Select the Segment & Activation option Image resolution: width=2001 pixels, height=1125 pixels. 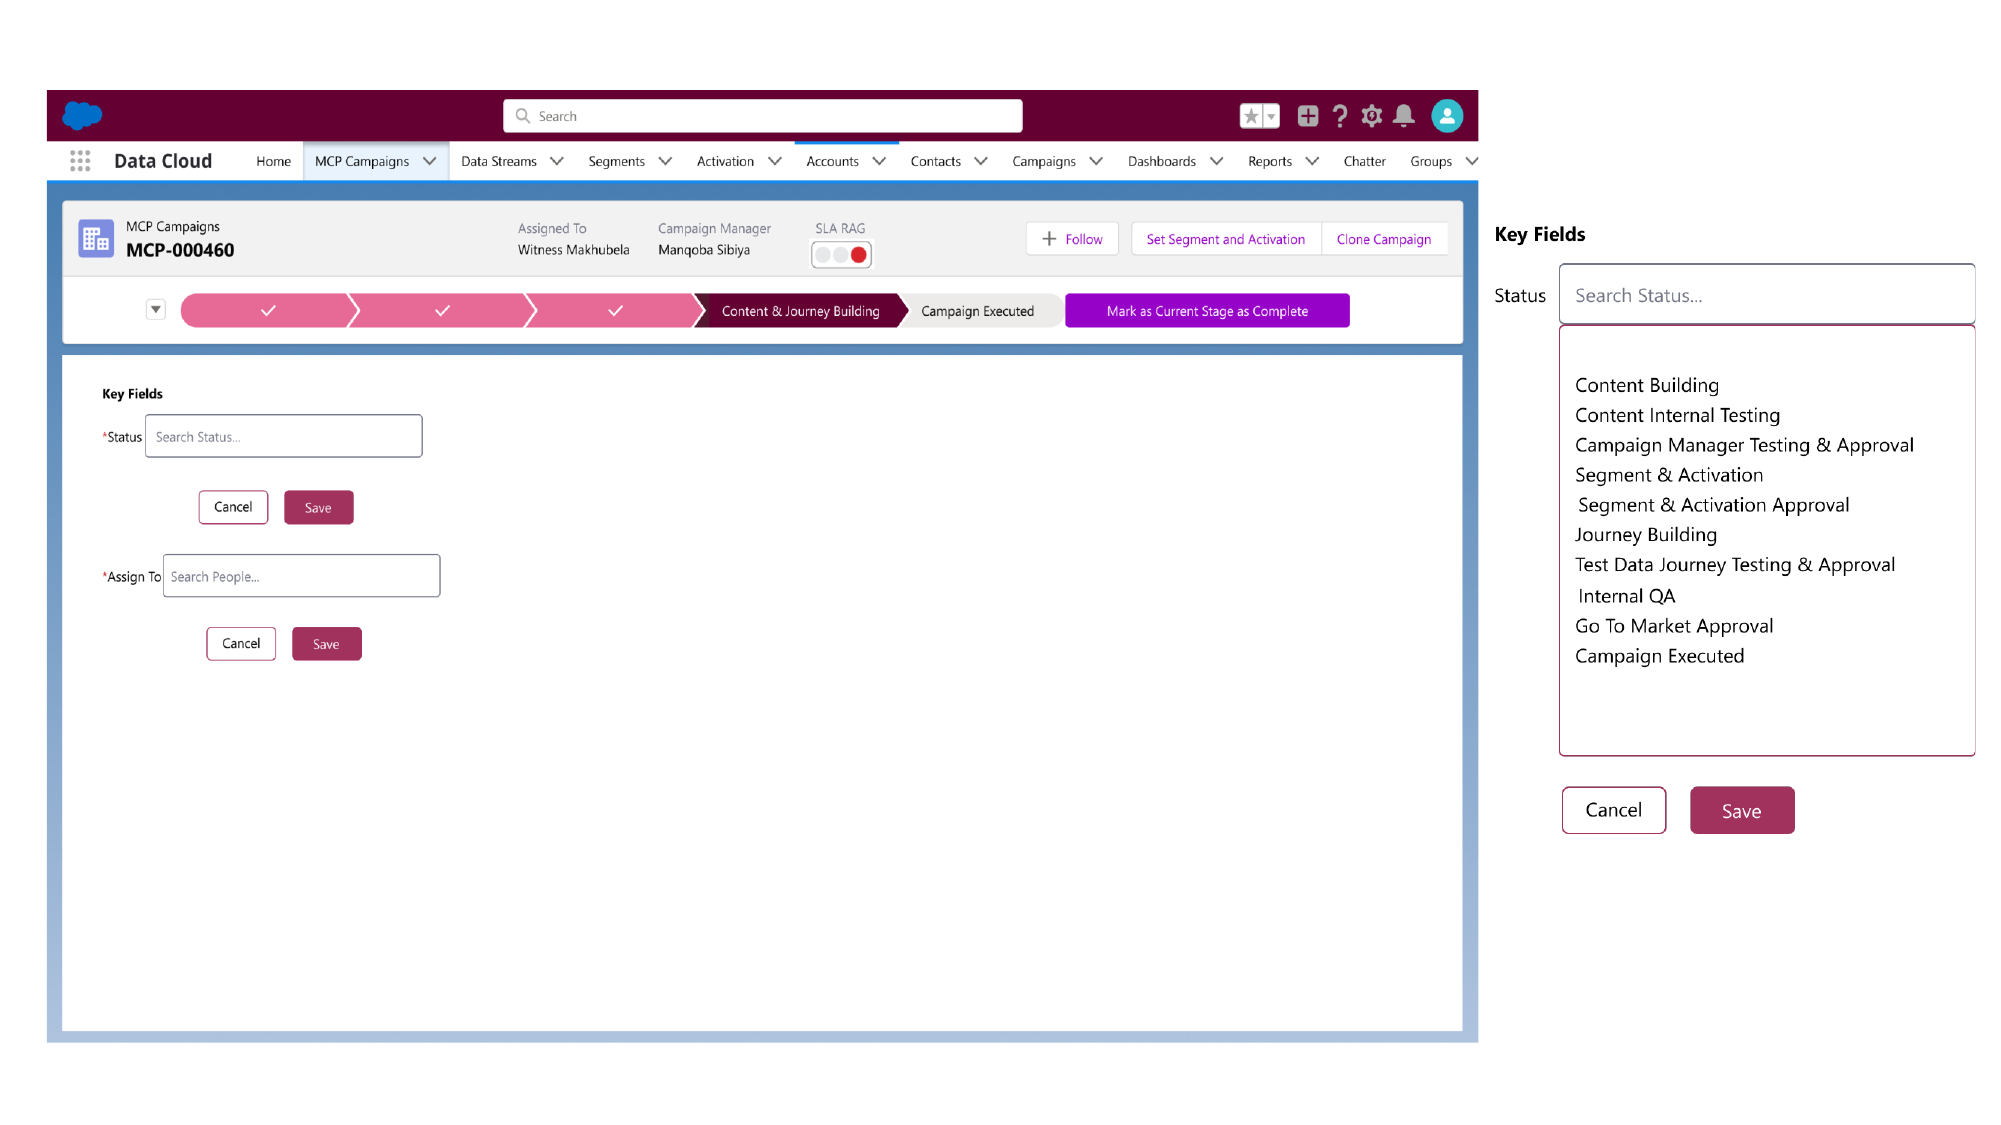1669,475
